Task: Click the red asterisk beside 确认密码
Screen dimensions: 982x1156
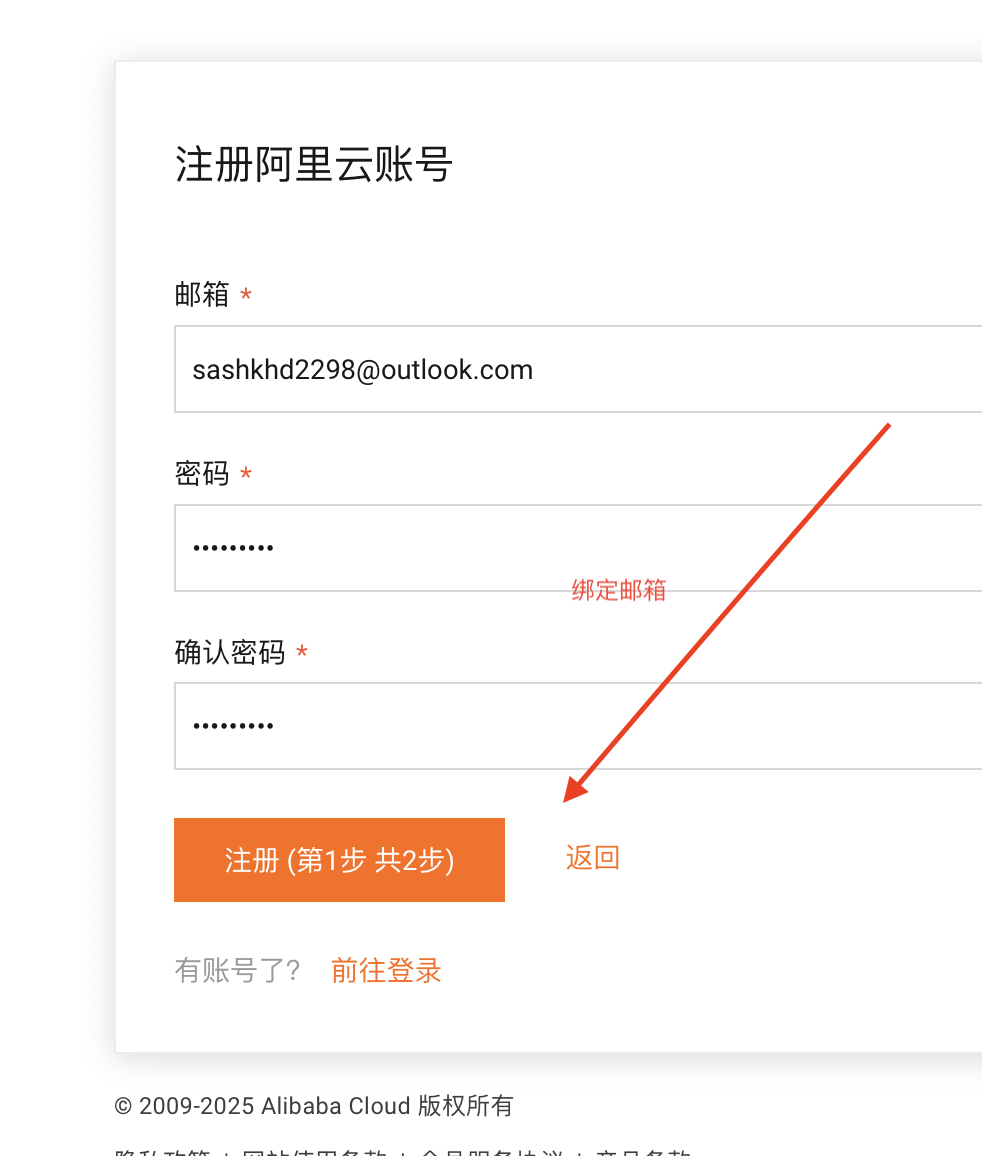Action: [x=302, y=653]
